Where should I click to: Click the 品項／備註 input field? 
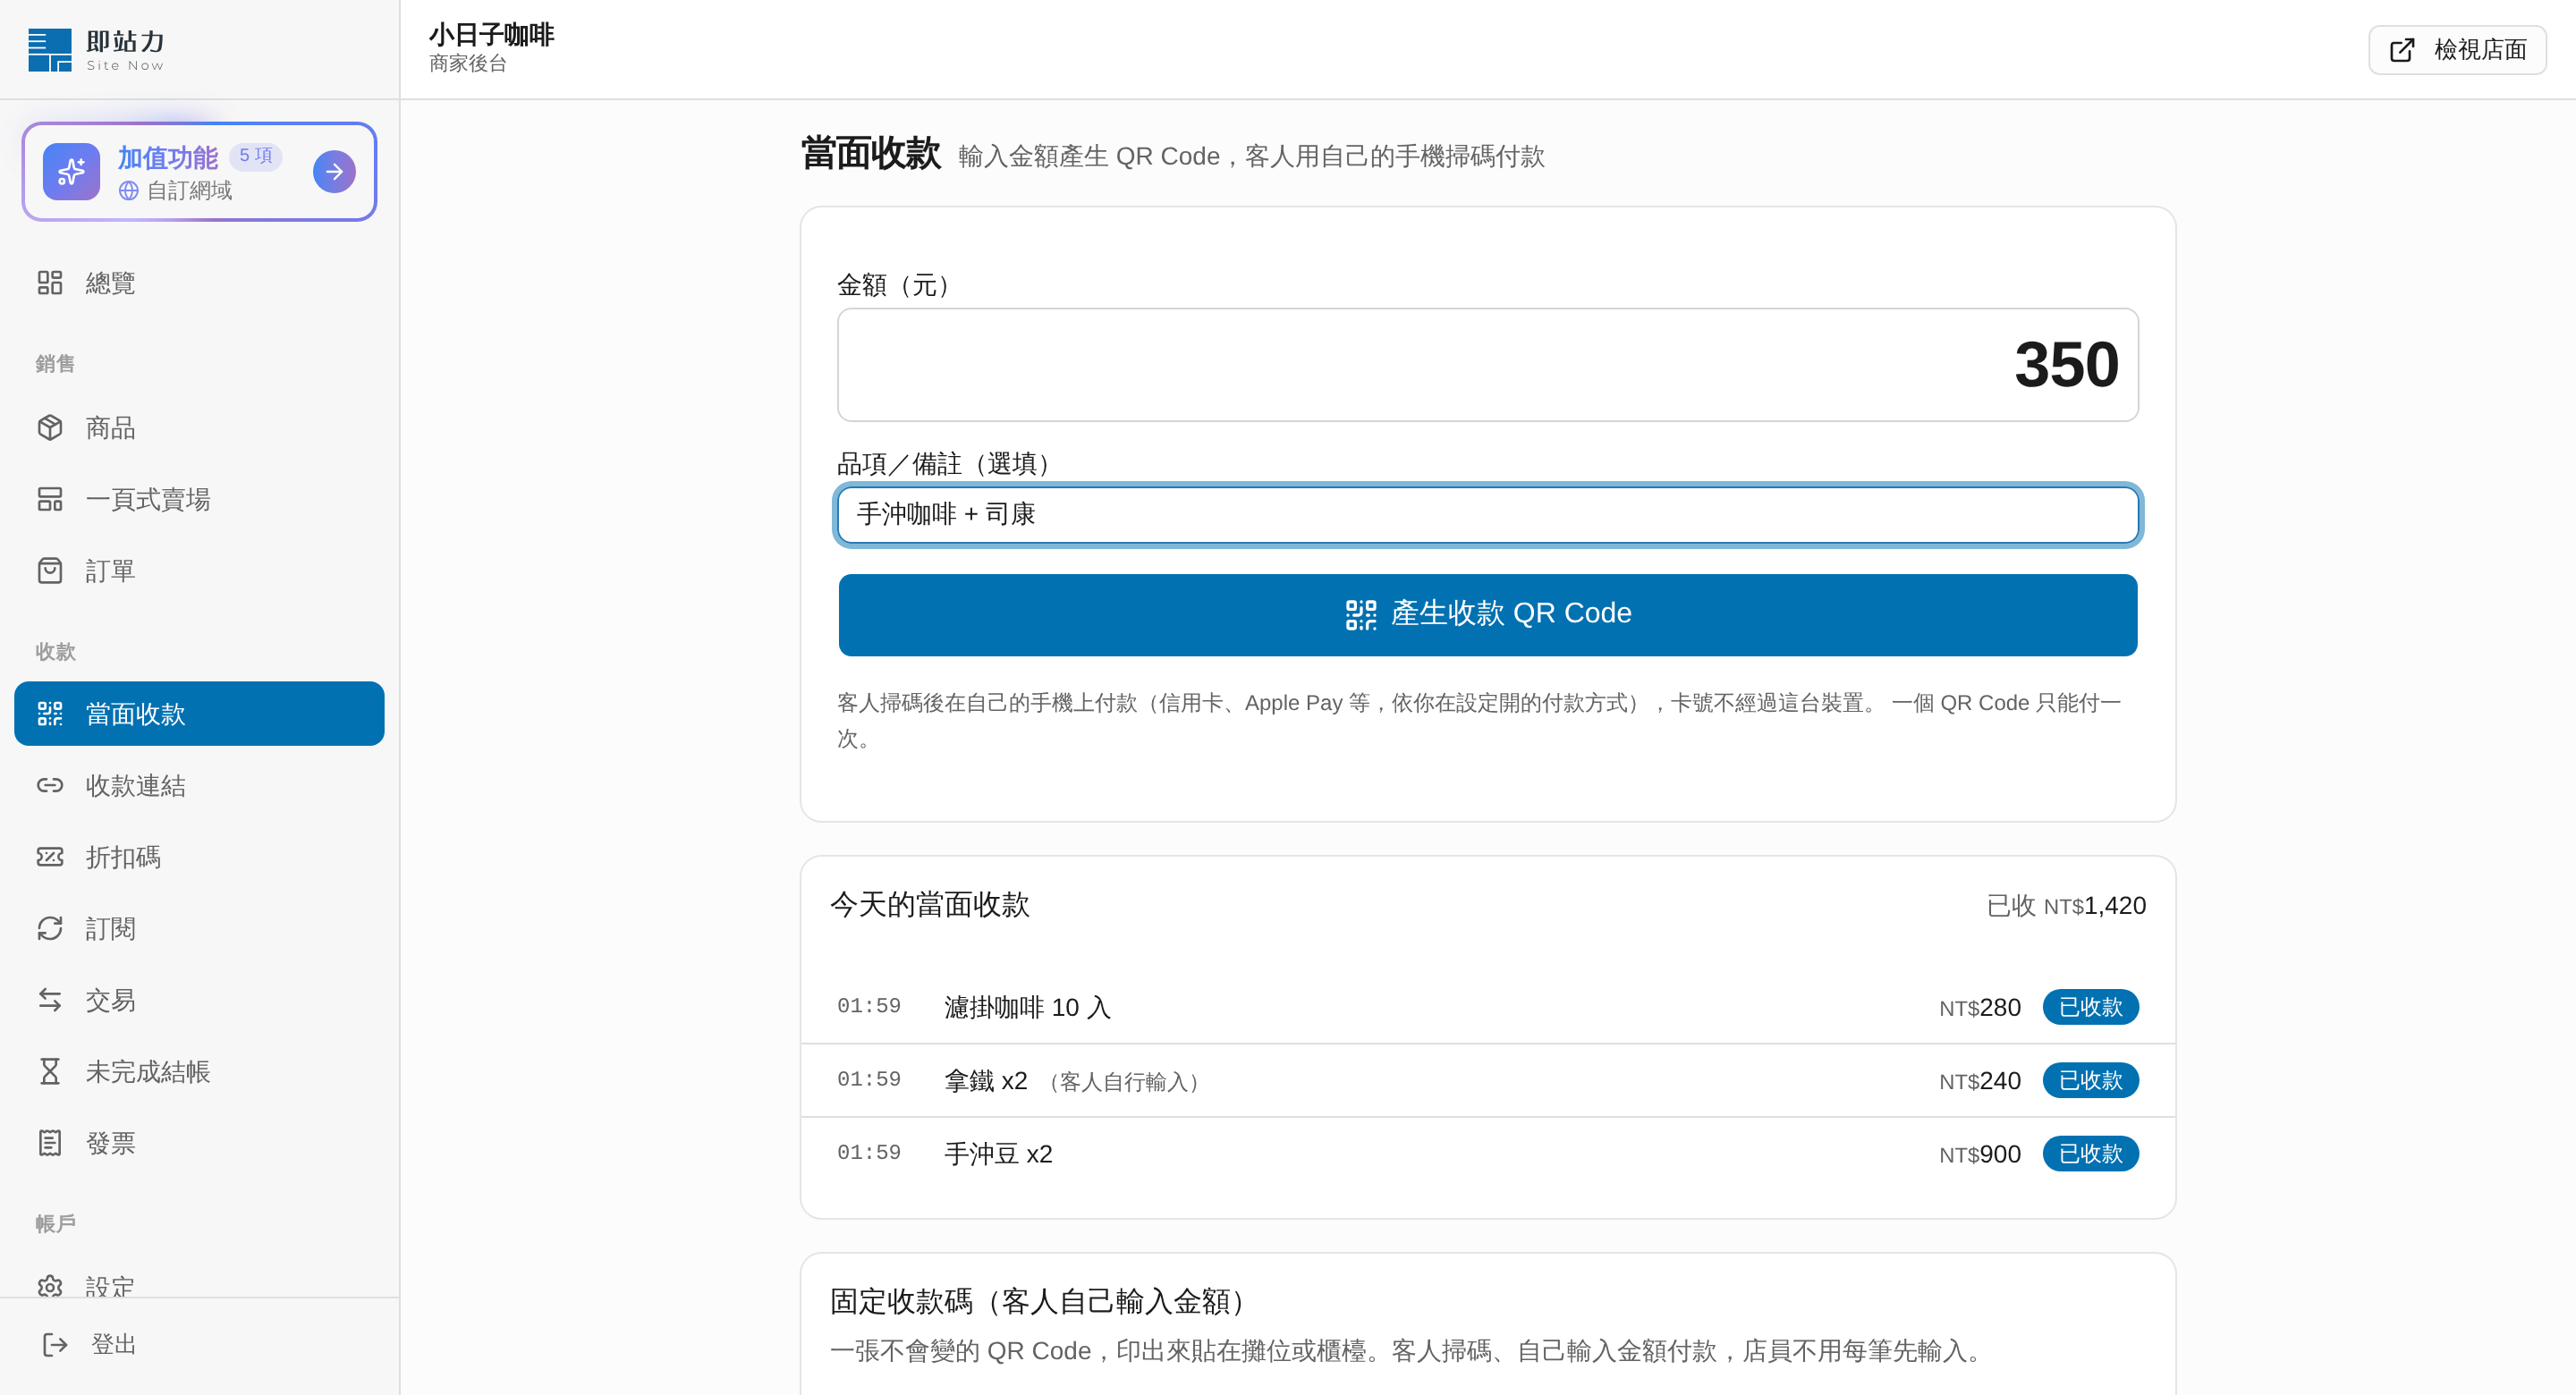pos(1488,515)
